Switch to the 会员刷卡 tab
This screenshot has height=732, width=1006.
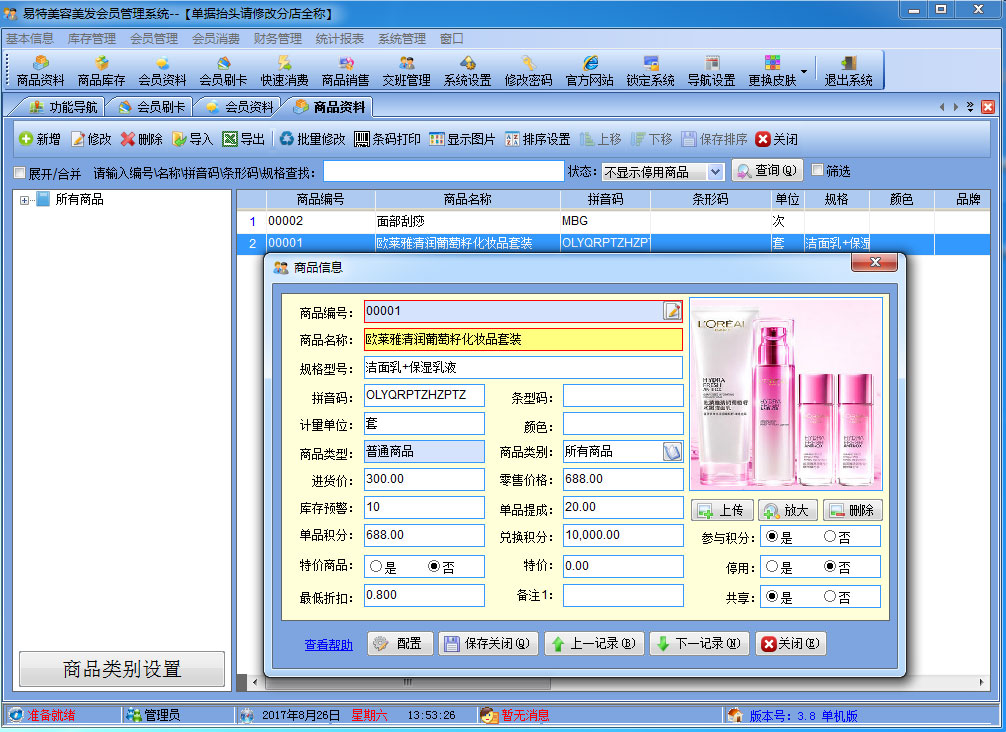[x=152, y=107]
